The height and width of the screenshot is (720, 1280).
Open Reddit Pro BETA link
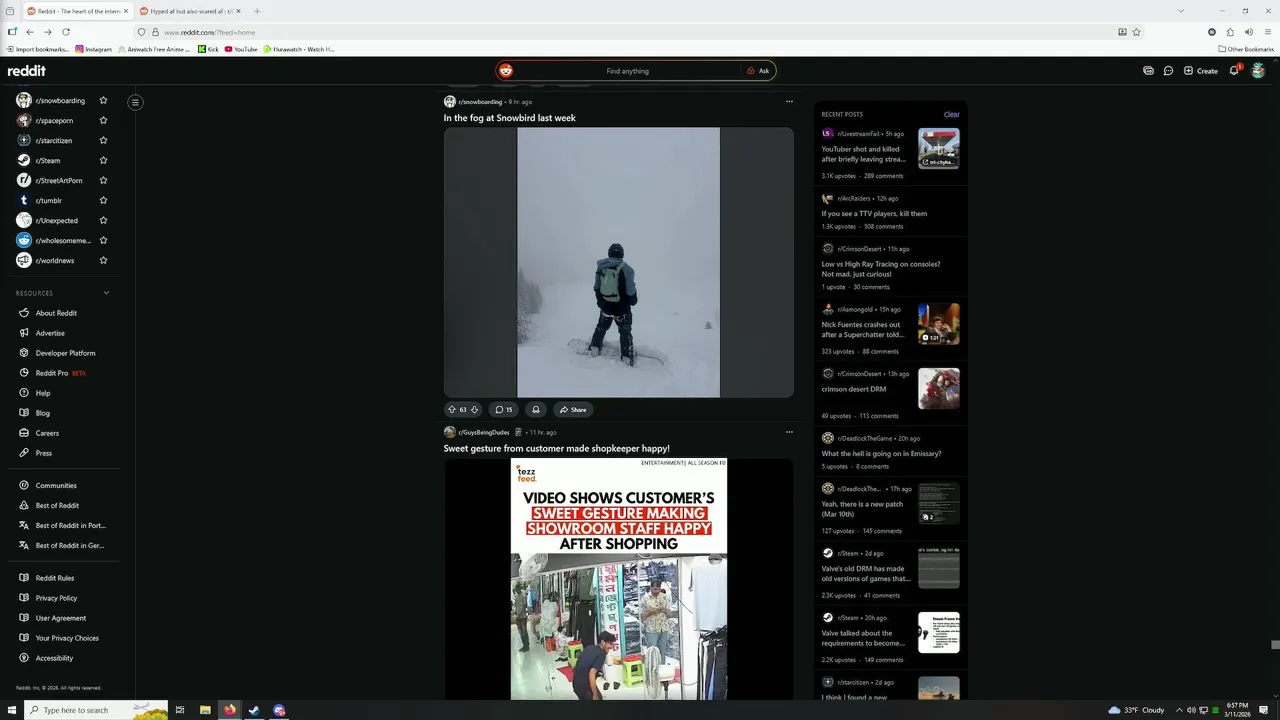coord(61,373)
